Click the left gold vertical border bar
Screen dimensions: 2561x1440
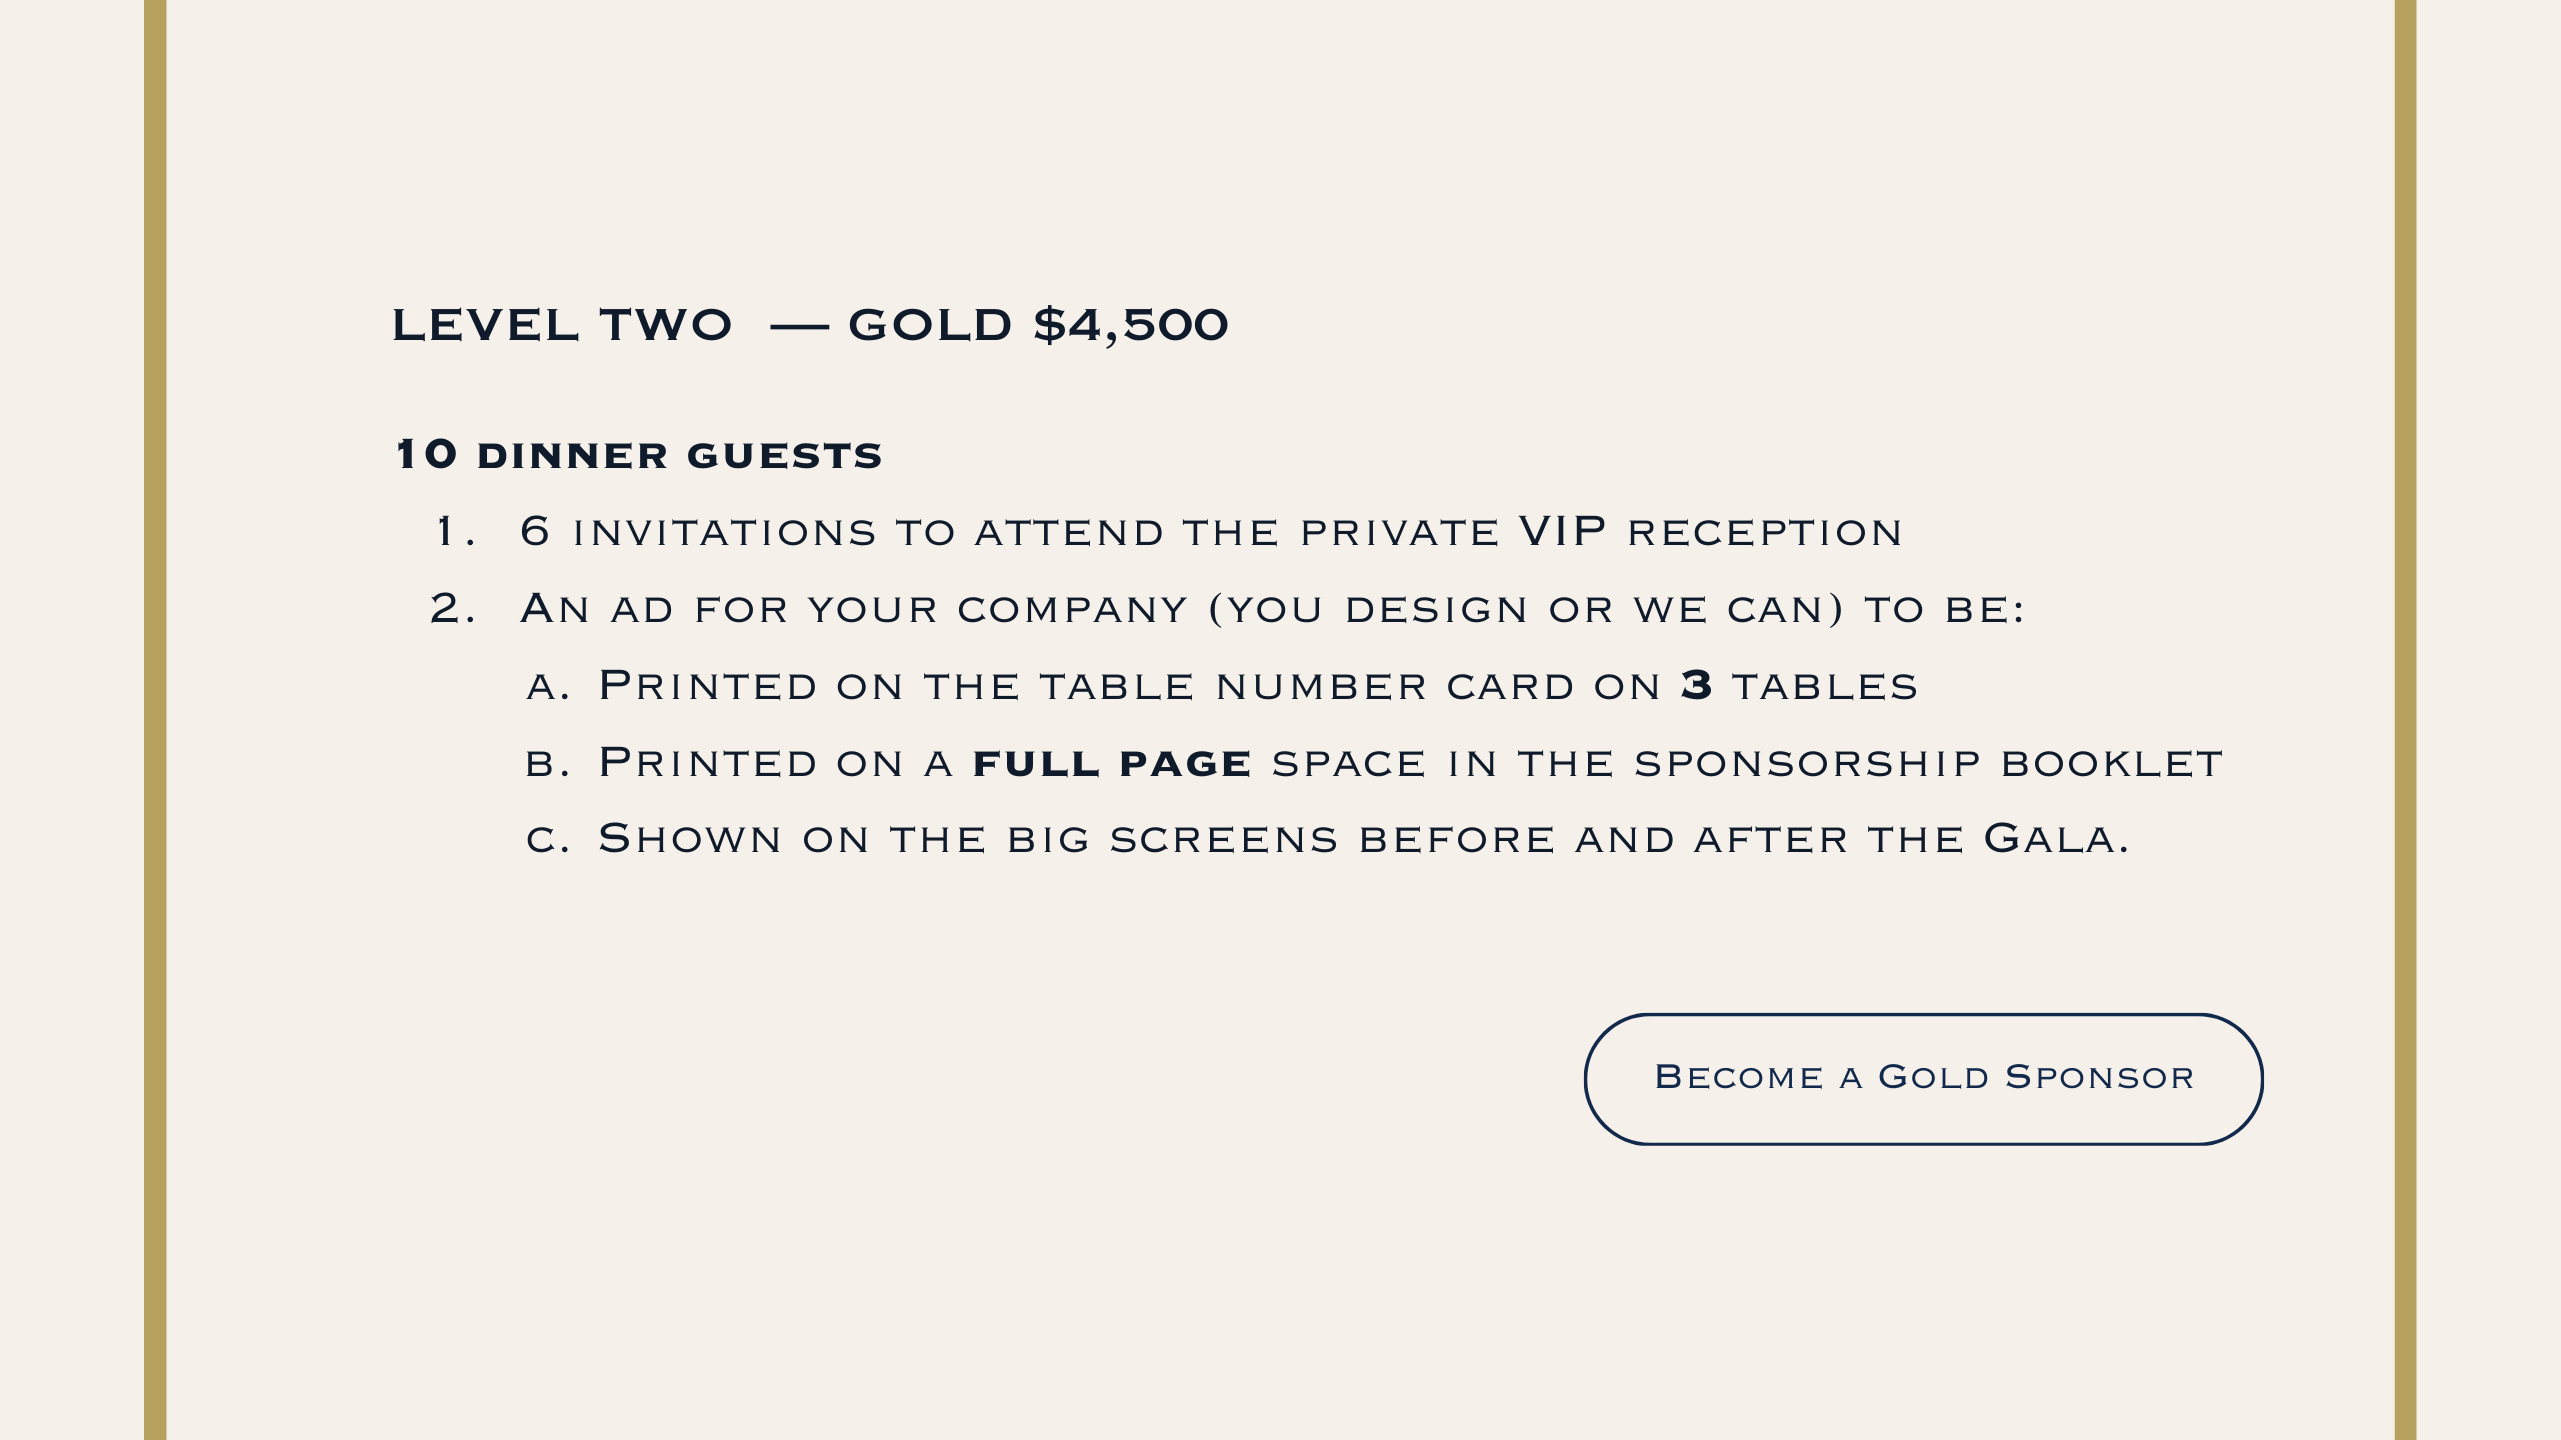pyautogui.click(x=155, y=720)
